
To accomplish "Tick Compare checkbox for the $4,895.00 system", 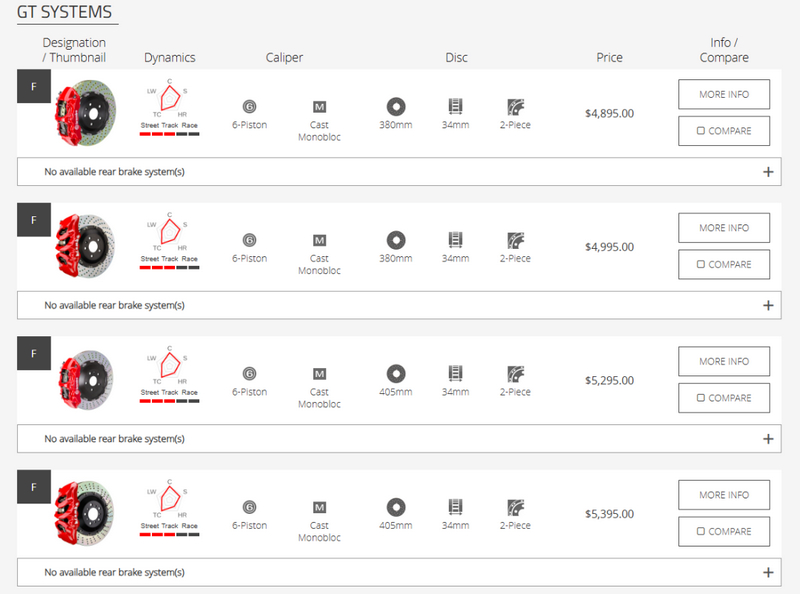I will 701,131.
